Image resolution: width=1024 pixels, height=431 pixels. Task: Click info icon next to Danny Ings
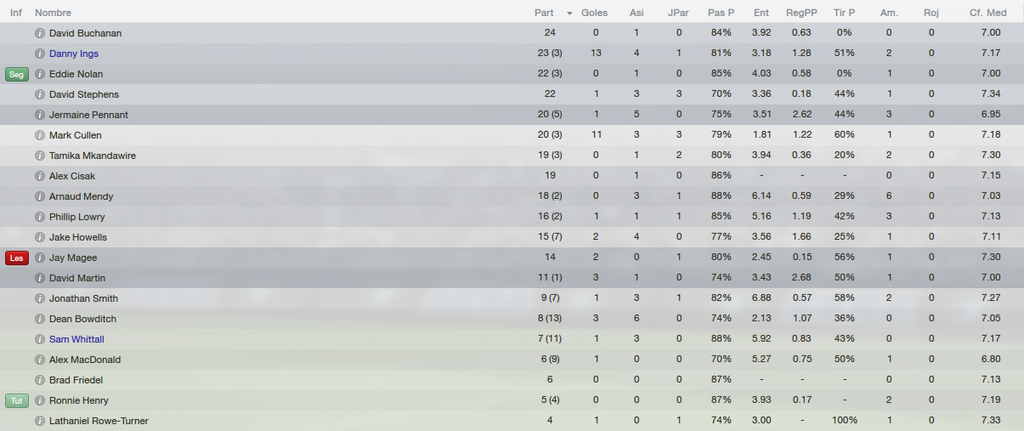point(40,54)
